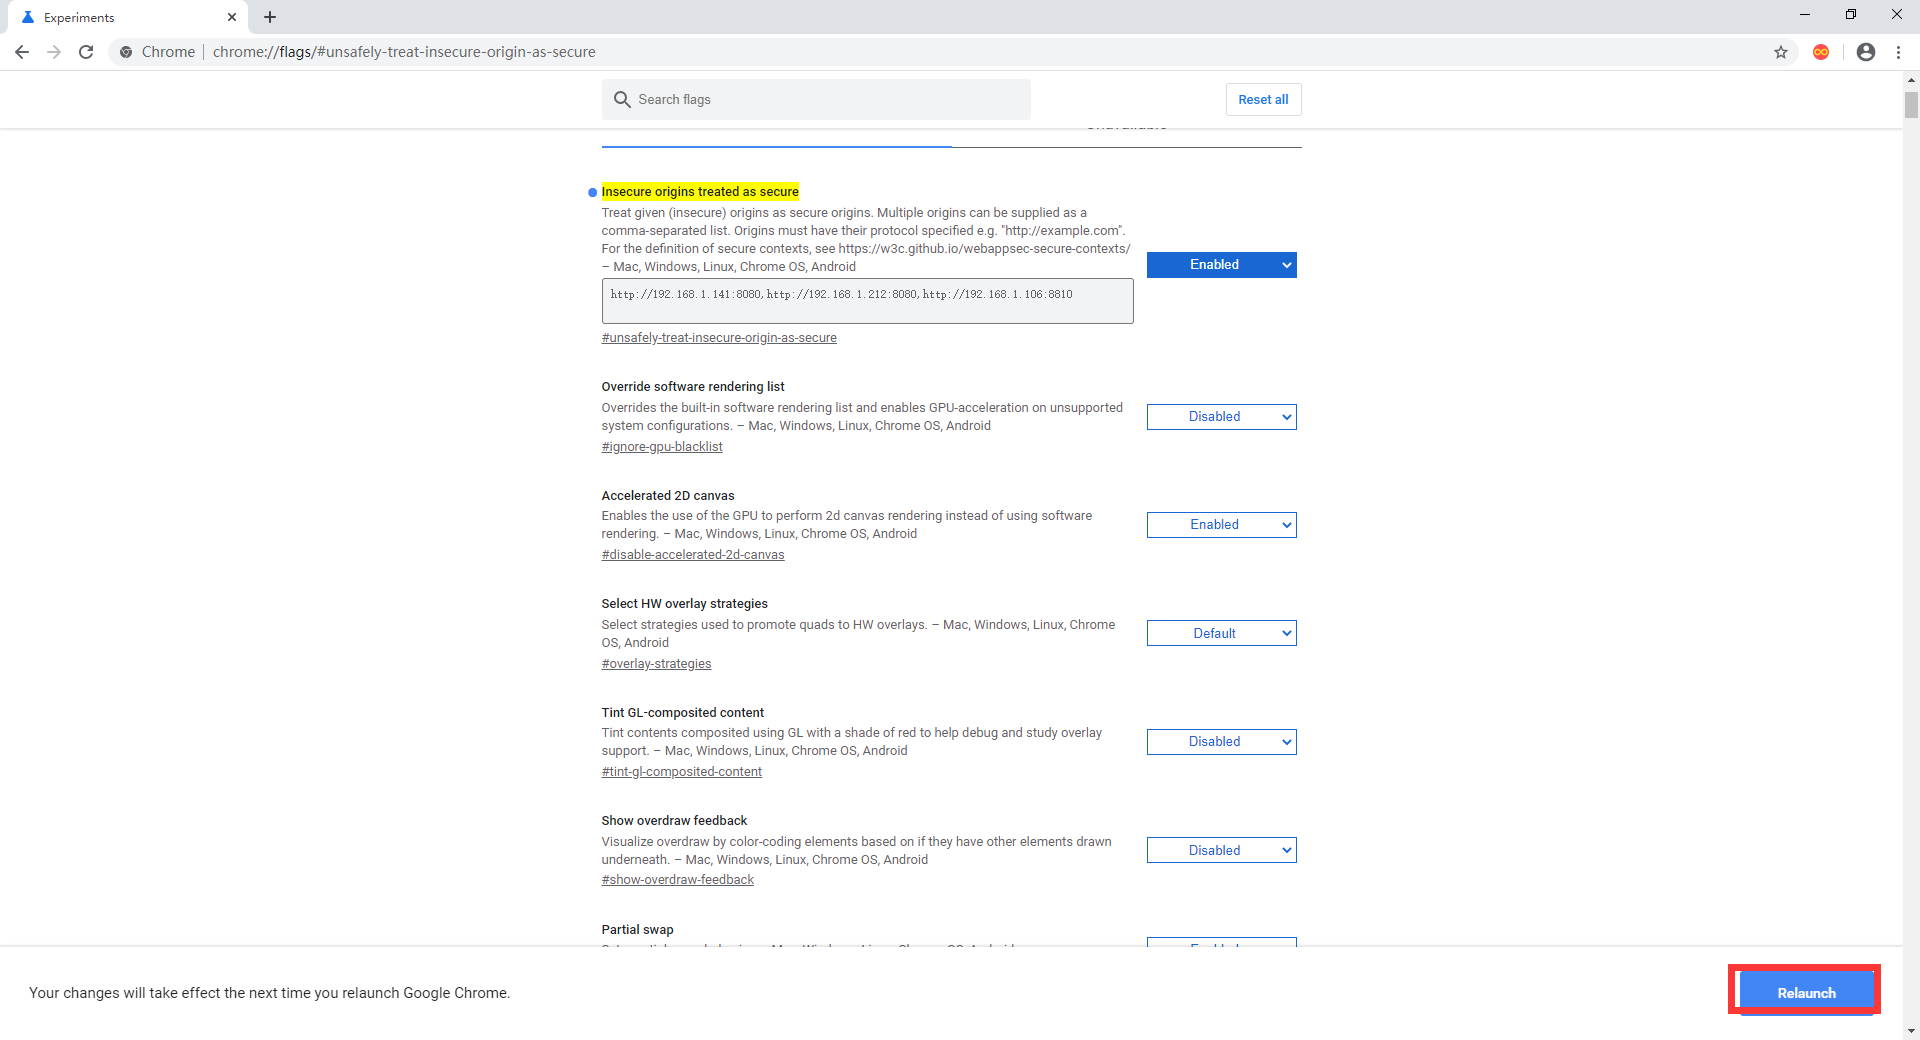This screenshot has height=1040, width=1920.
Task: Open the Disabled dropdown for Override software rendering list
Action: [x=1221, y=416]
